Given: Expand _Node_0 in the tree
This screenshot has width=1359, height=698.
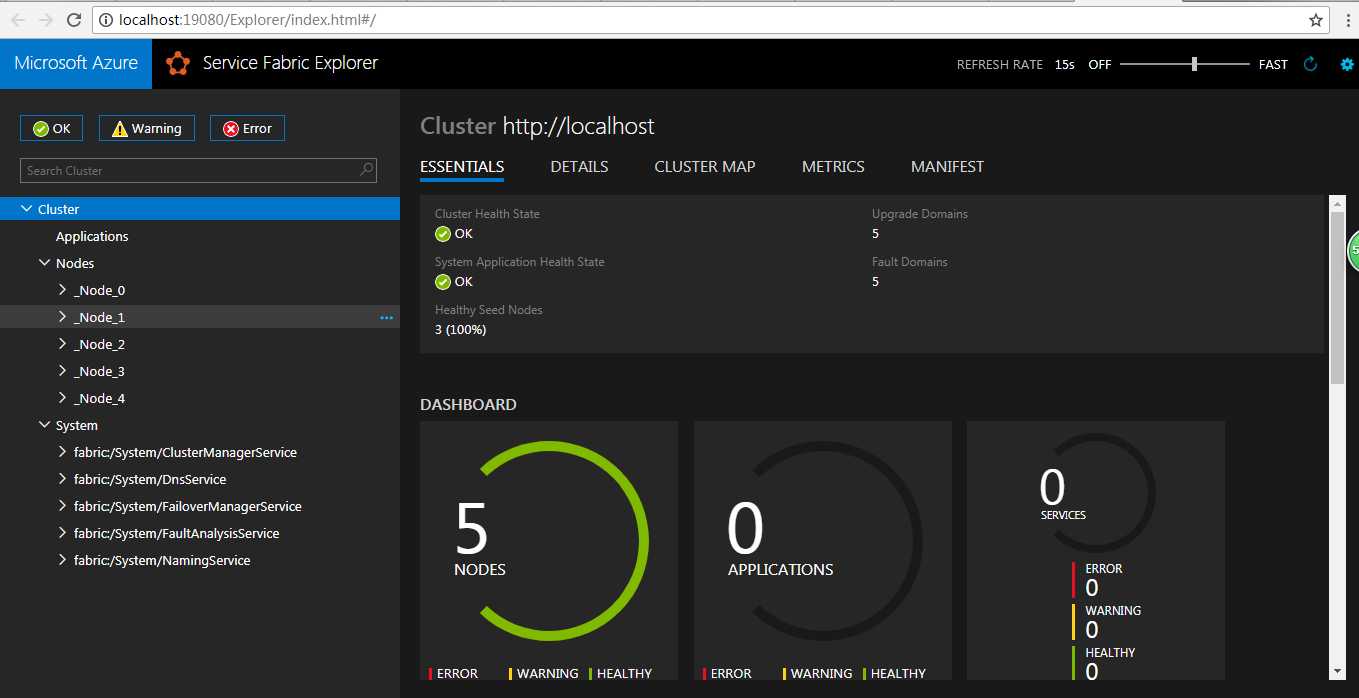Looking at the screenshot, I should (x=63, y=290).
